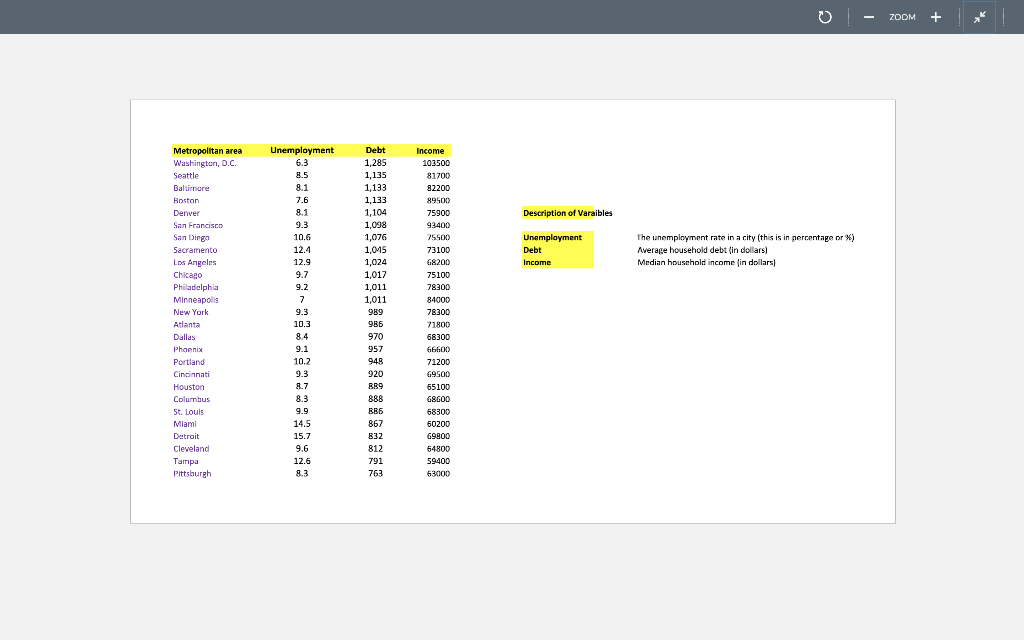Click the Baltimore row label
Viewport: 1024px width, 640px height.
click(191, 188)
